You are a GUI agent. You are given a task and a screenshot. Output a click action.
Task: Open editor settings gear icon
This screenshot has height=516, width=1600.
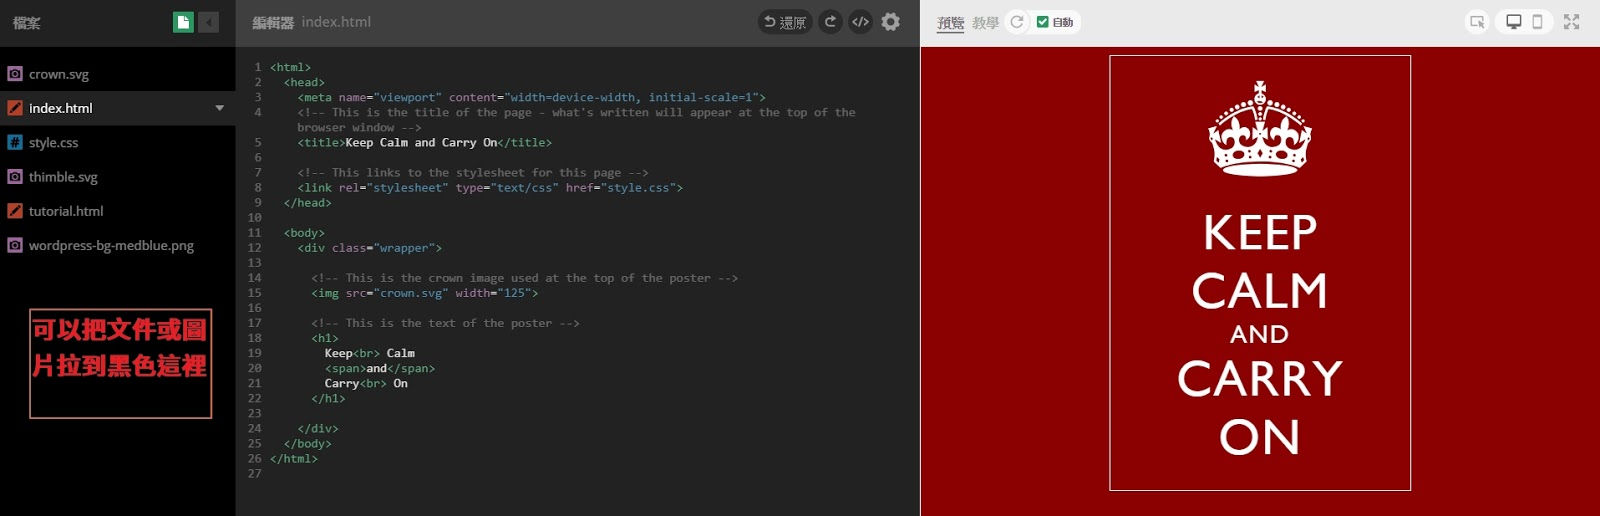(891, 22)
